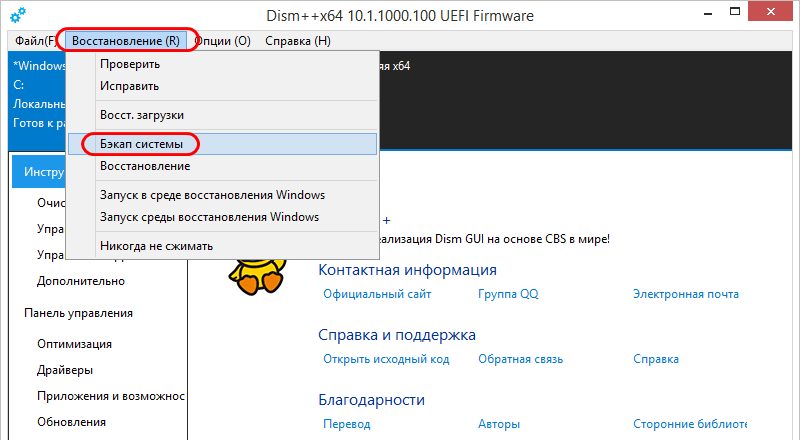Open Оптимизация in the sidebar

(x=74, y=345)
